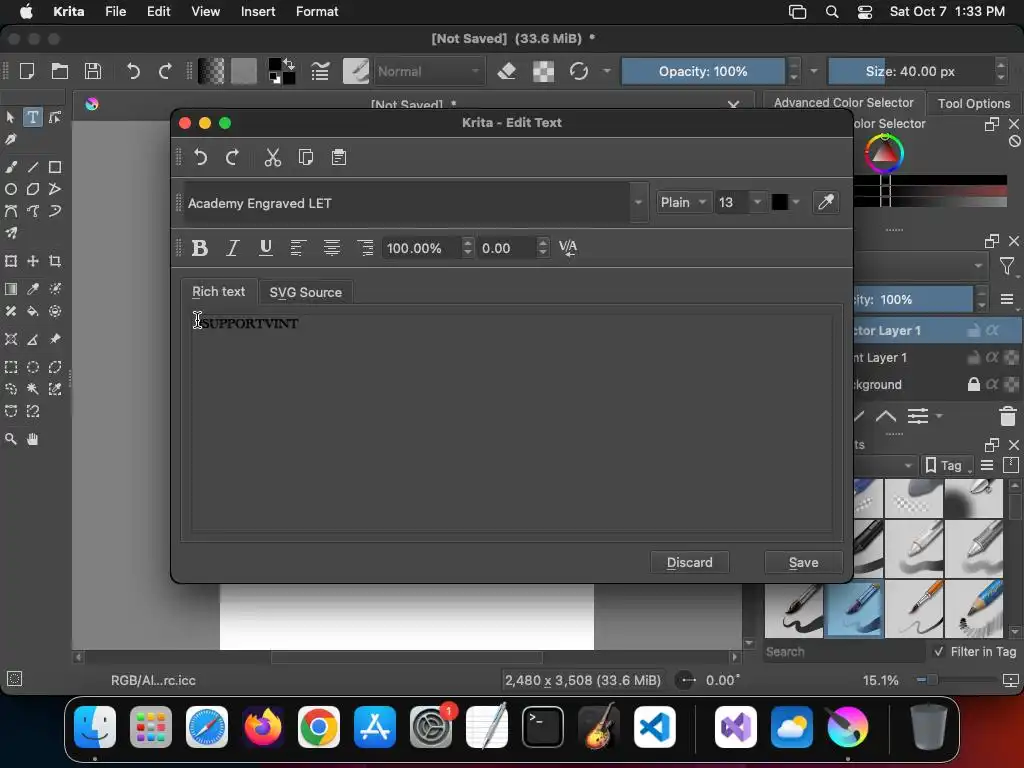Click the Paste clipboard icon

click(x=339, y=157)
